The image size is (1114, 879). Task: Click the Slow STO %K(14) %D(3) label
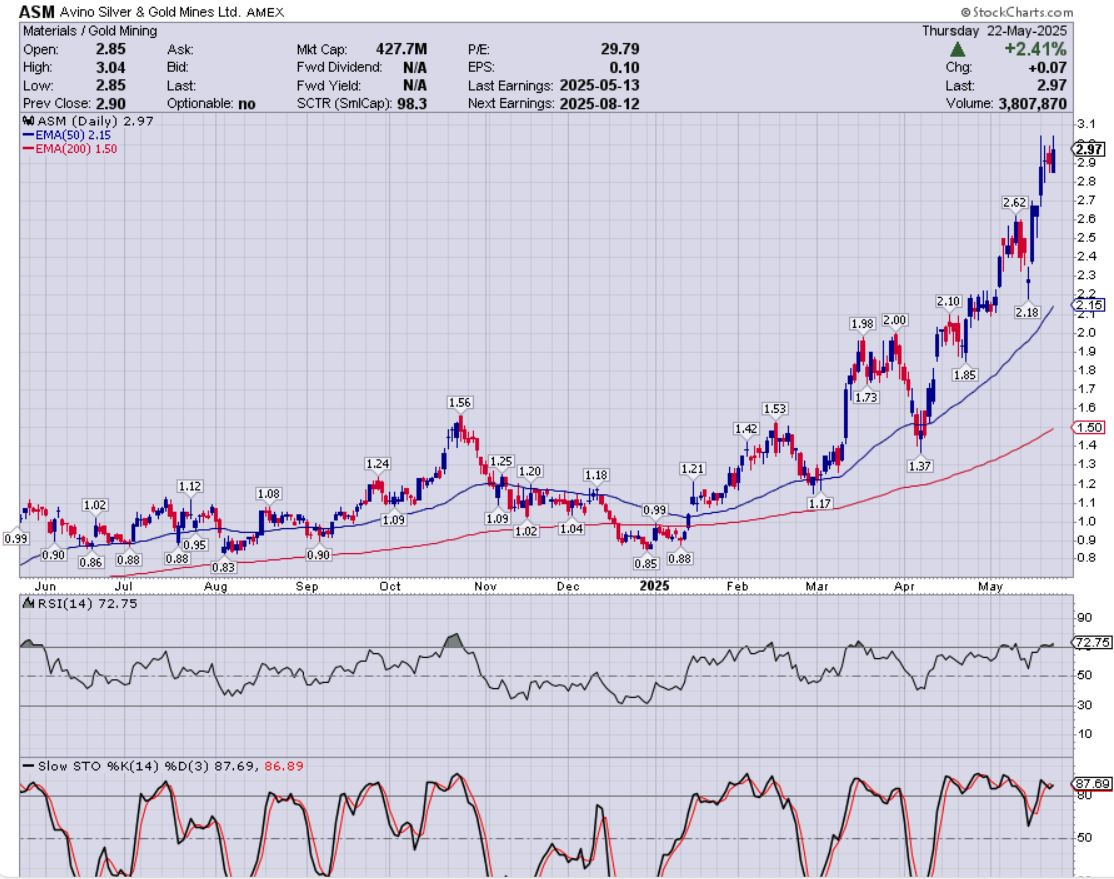124,766
